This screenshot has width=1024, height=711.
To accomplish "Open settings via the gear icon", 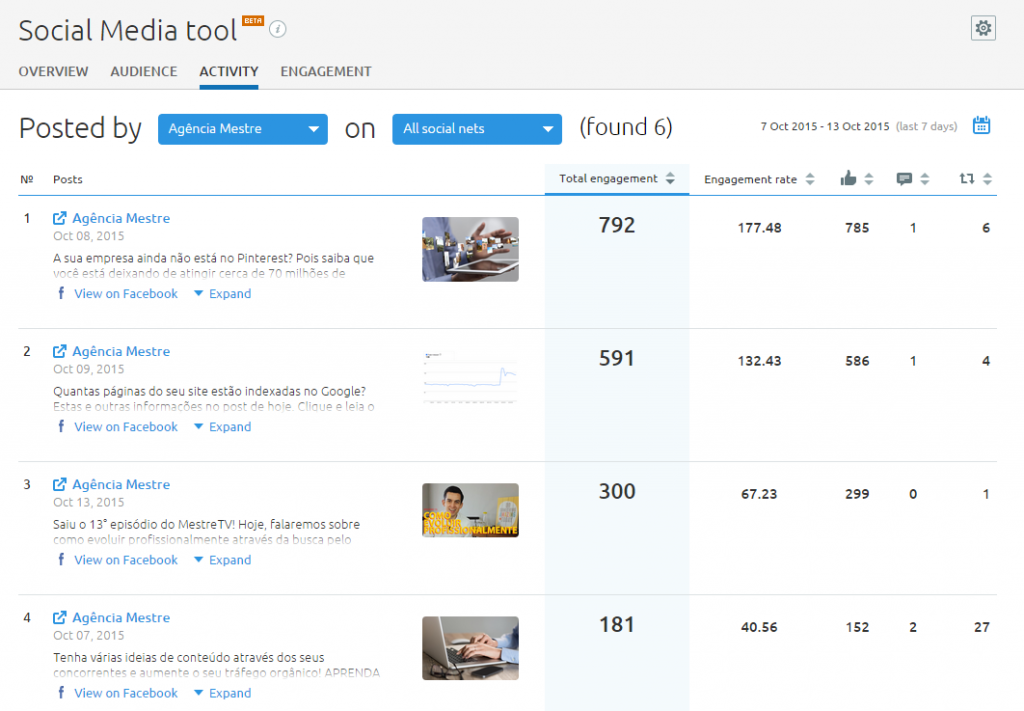I will click(x=983, y=29).
